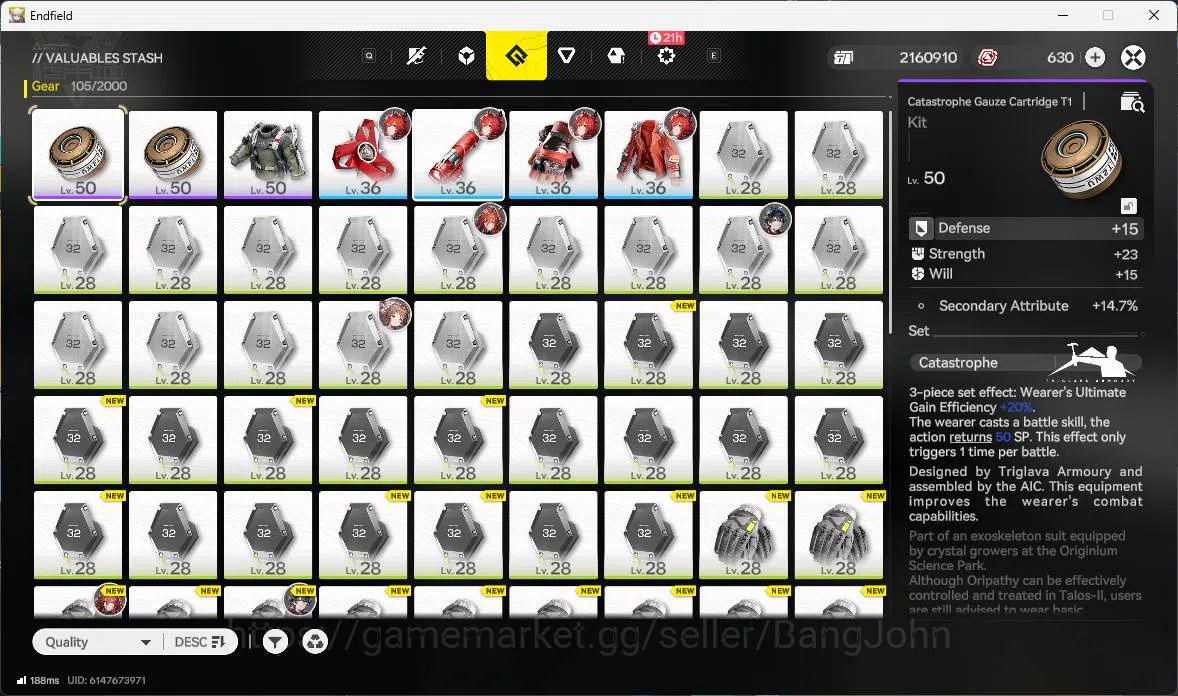The image size is (1178, 696).
Task: Click the Catastrophe set emblem icon
Action: pos(1094,362)
